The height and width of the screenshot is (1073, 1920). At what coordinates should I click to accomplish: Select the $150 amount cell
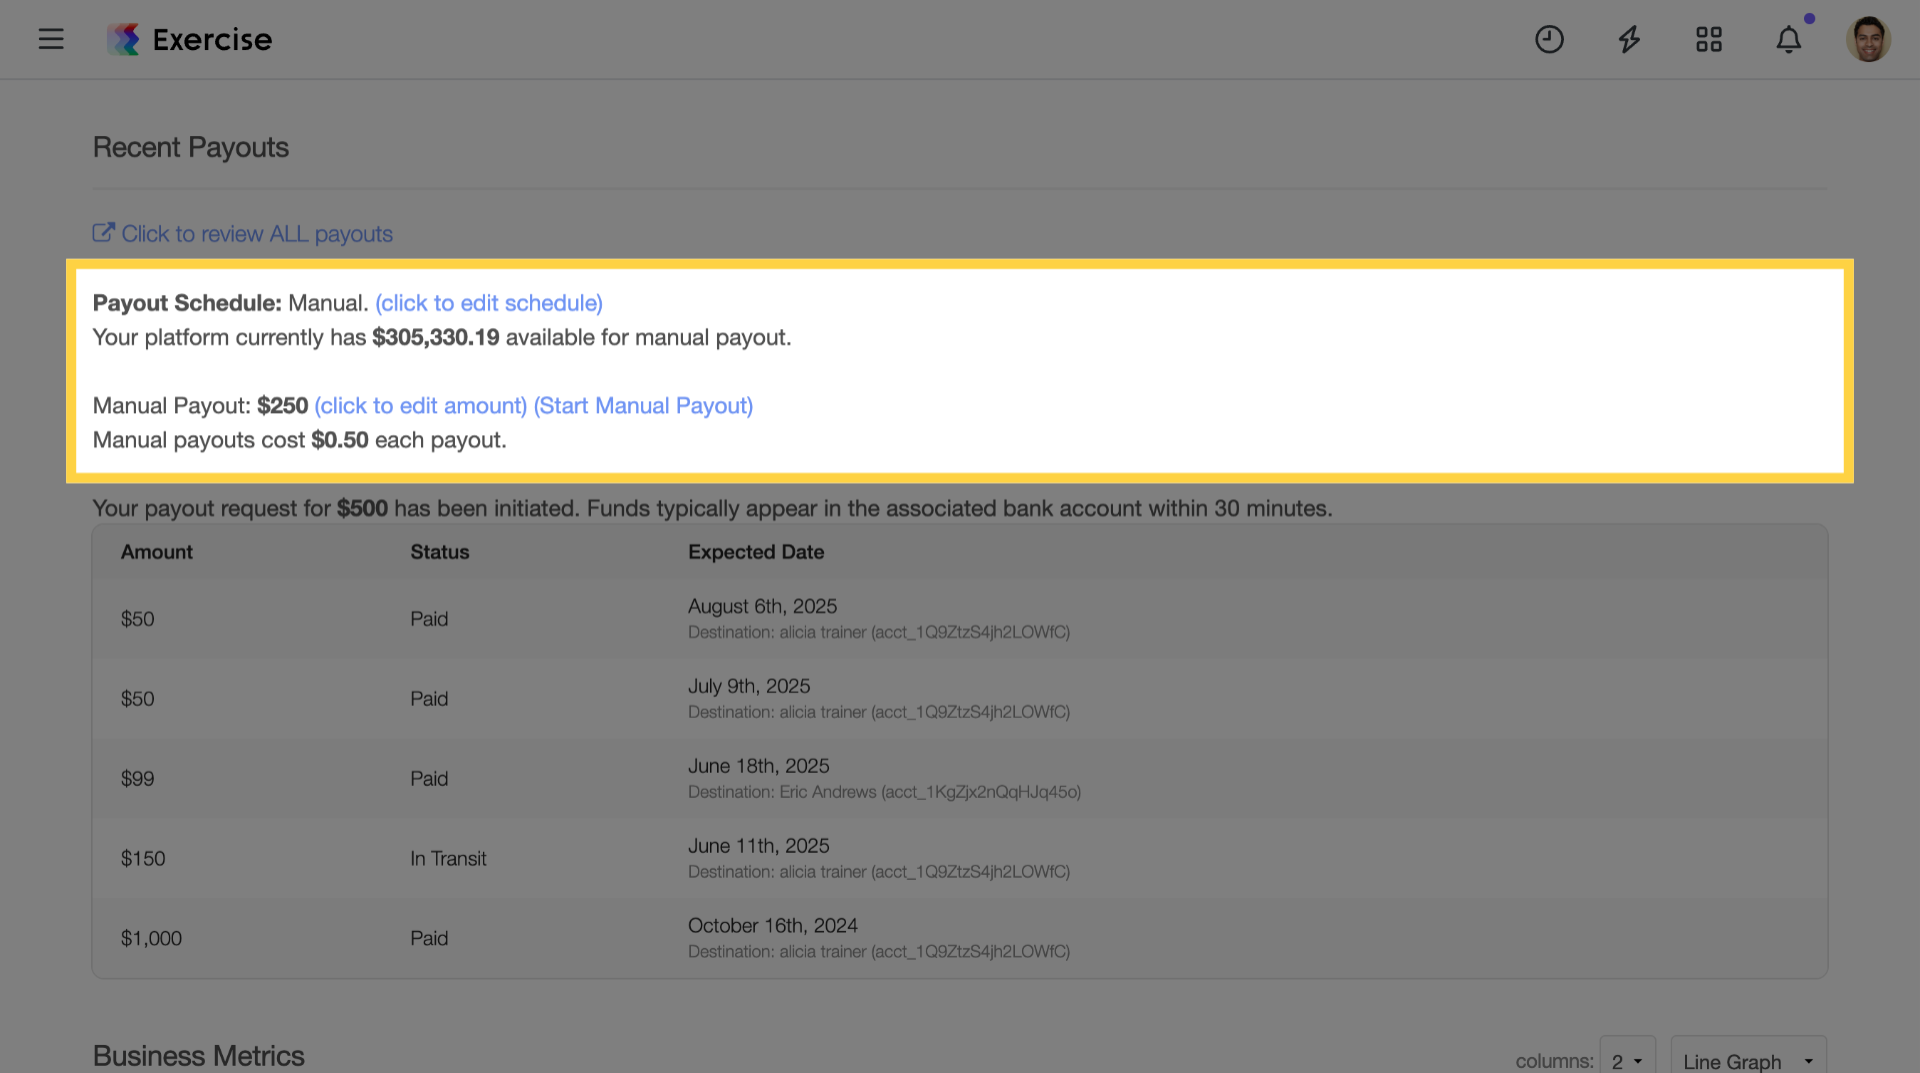(x=143, y=859)
